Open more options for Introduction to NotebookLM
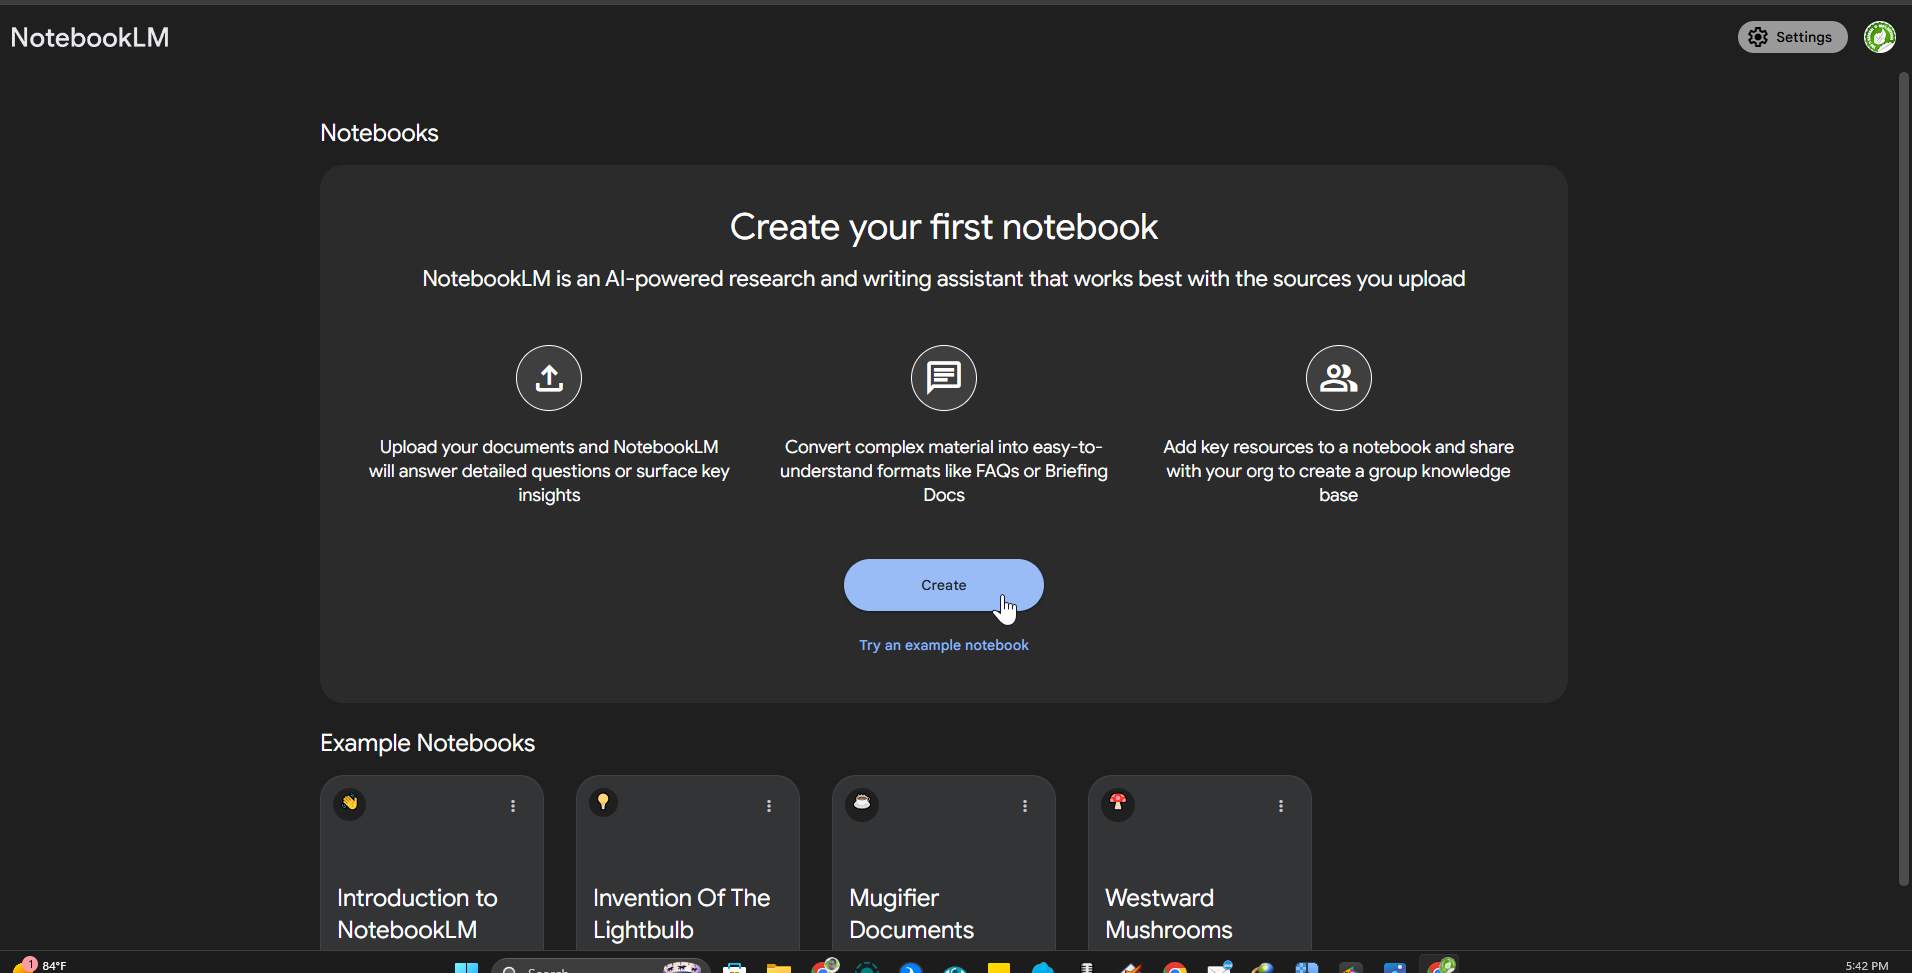Image resolution: width=1912 pixels, height=973 pixels. pyautogui.click(x=513, y=806)
